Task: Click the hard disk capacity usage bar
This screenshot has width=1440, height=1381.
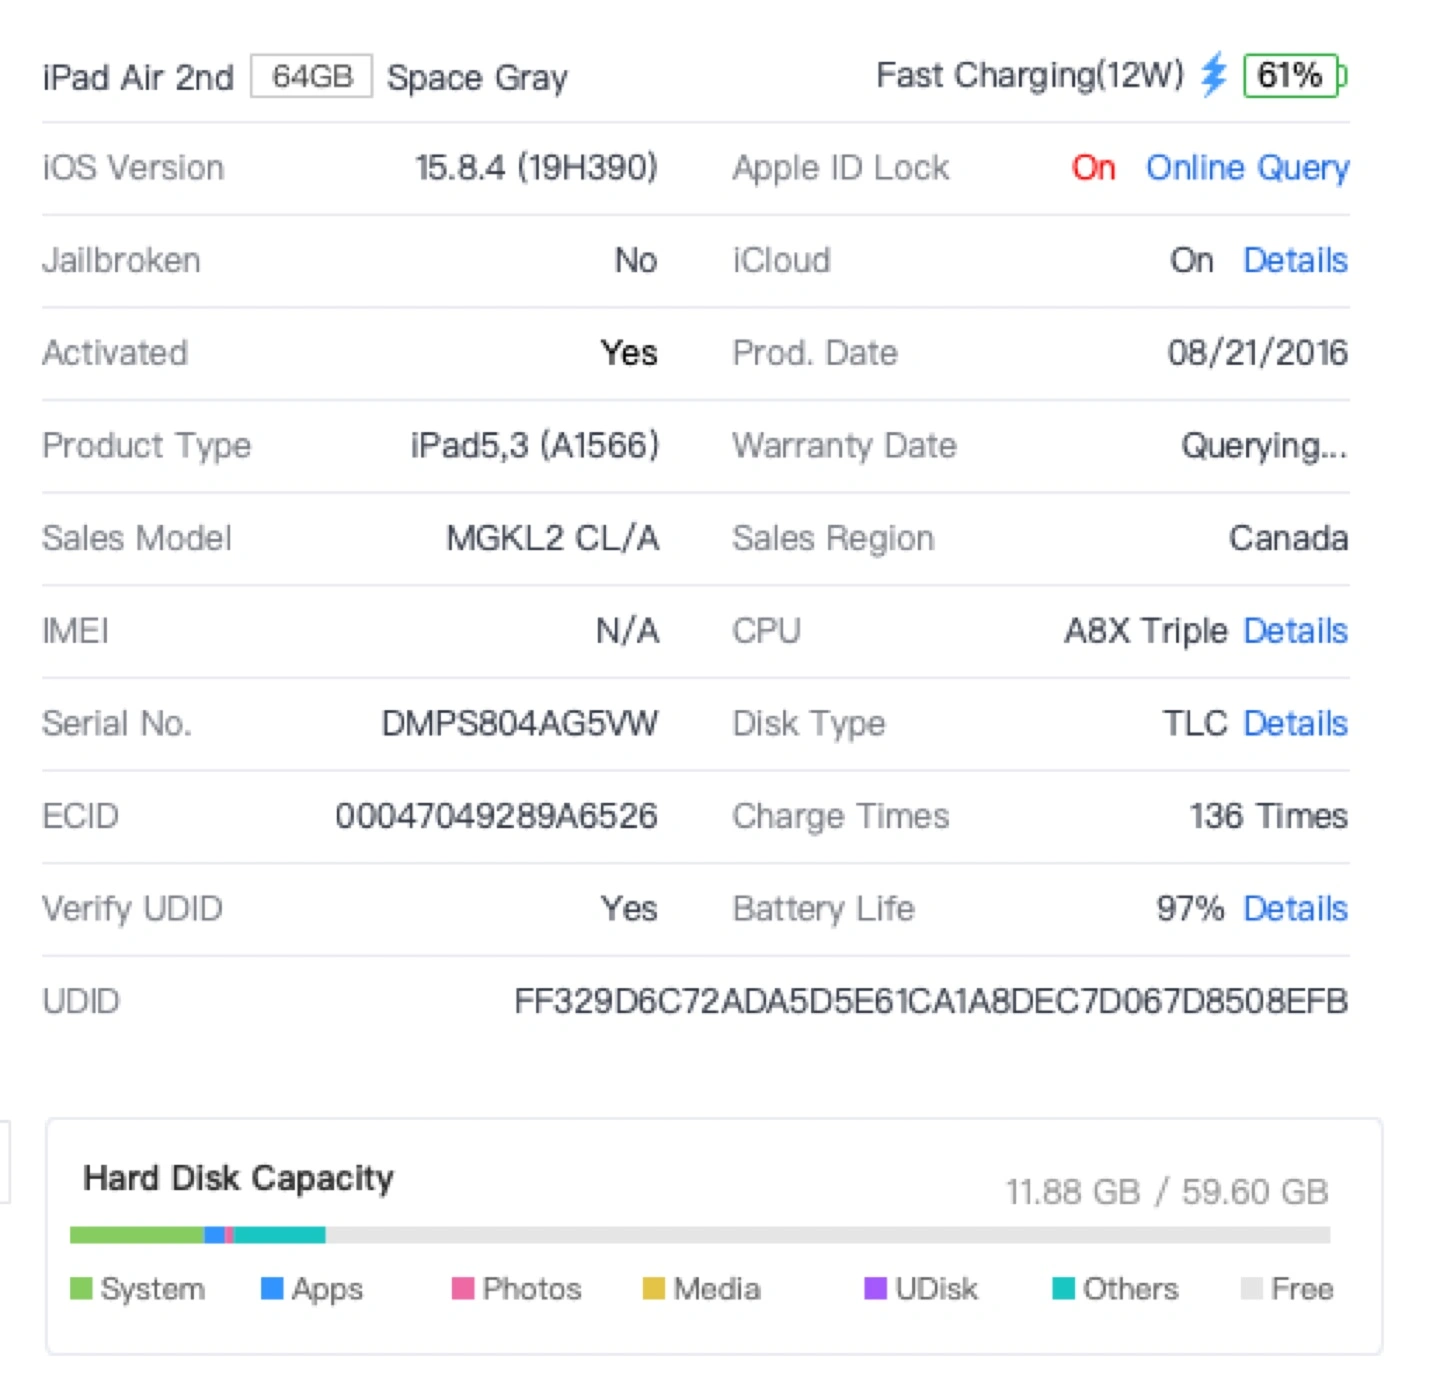Action: (699, 1235)
